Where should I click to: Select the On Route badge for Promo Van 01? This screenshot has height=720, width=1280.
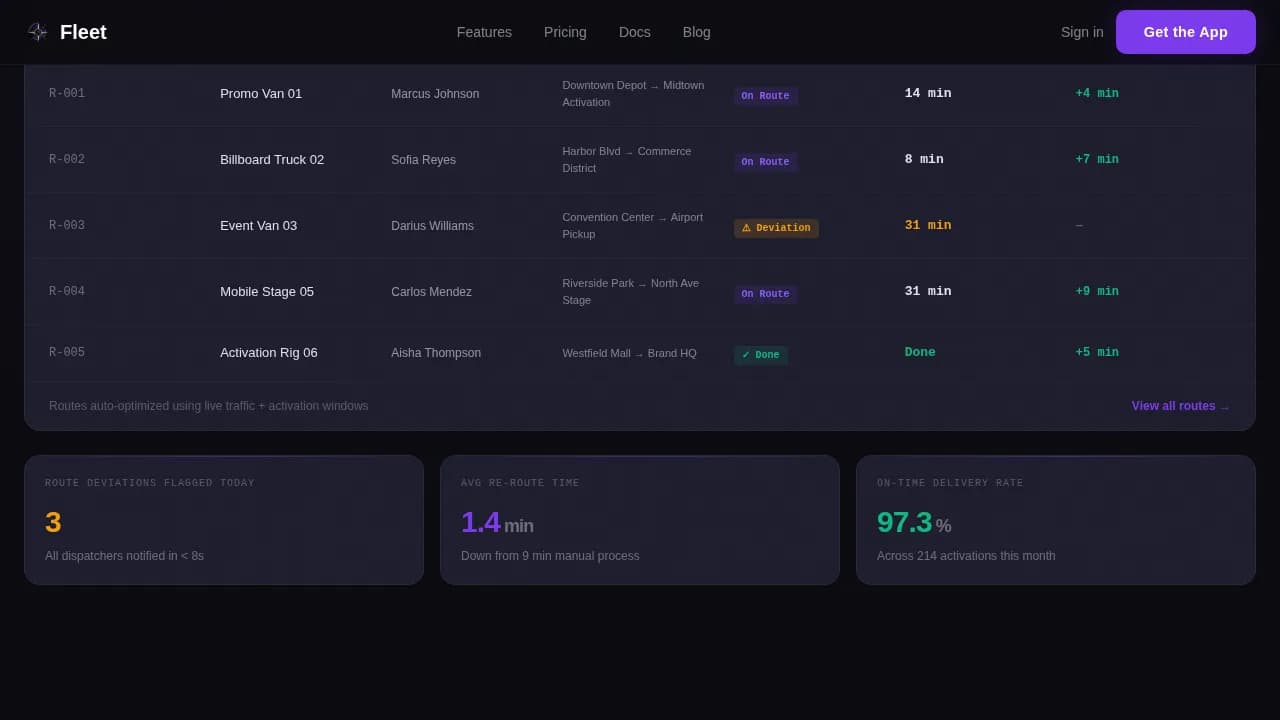(765, 95)
